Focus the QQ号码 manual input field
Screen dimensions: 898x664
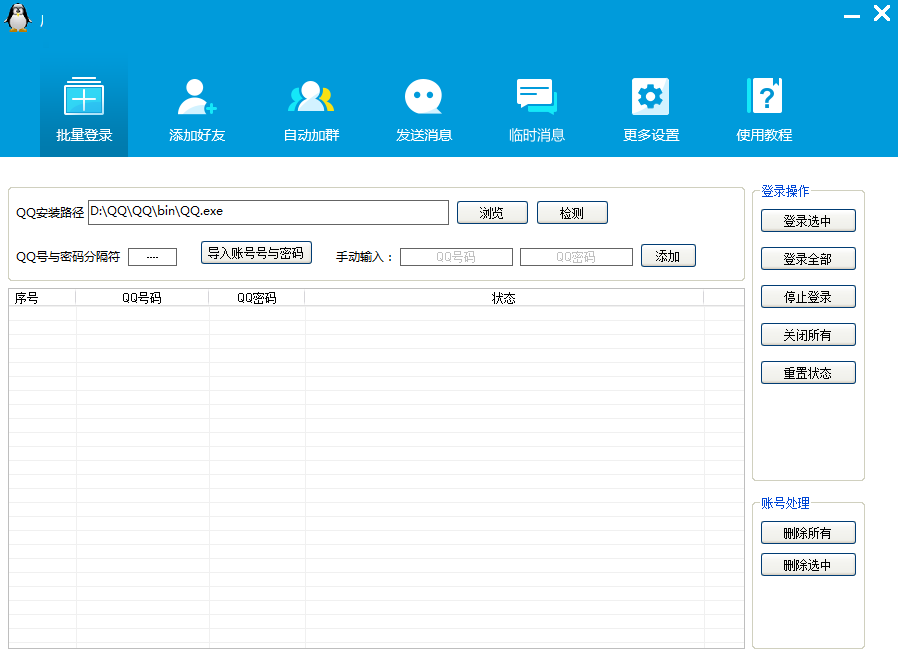pyautogui.click(x=456, y=257)
